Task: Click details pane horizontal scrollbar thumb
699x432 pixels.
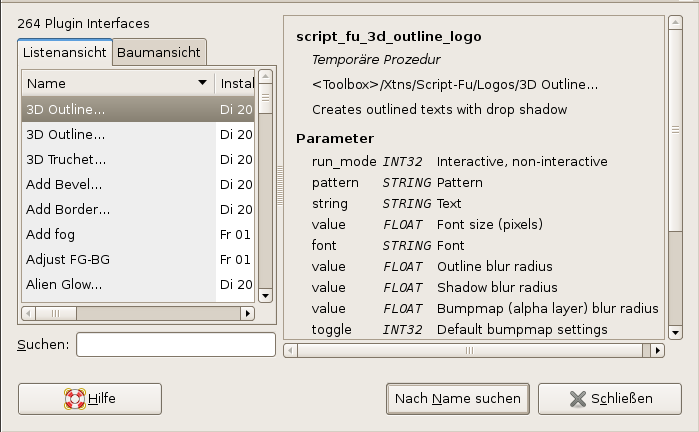Action: tap(470, 350)
